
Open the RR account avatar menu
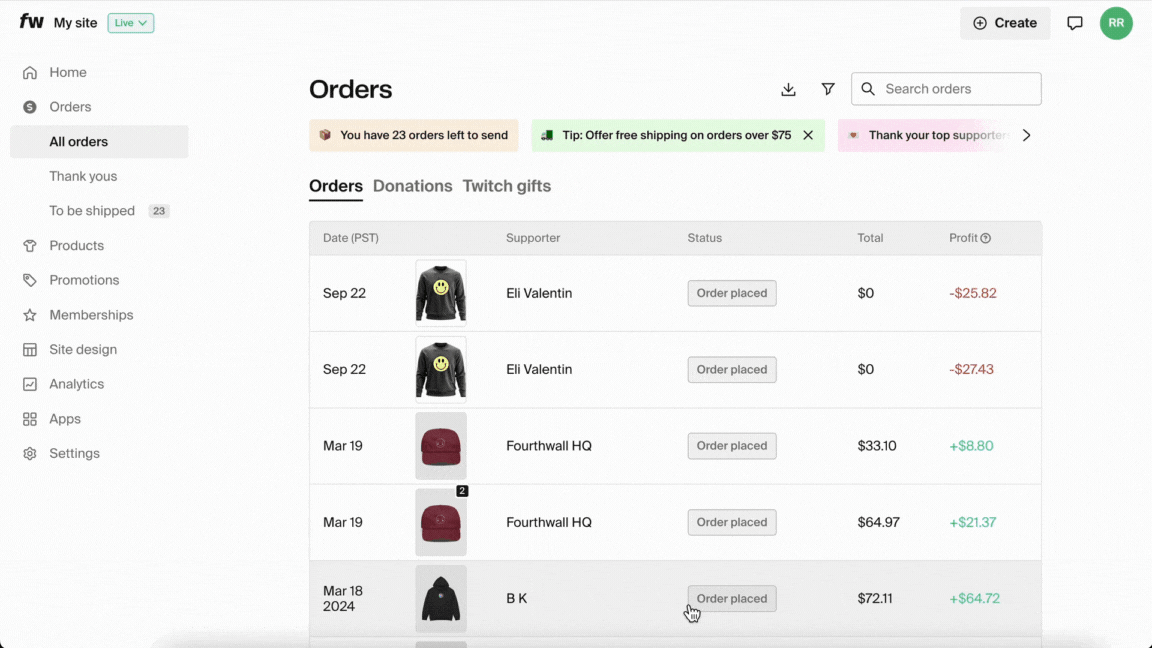pos(1116,23)
